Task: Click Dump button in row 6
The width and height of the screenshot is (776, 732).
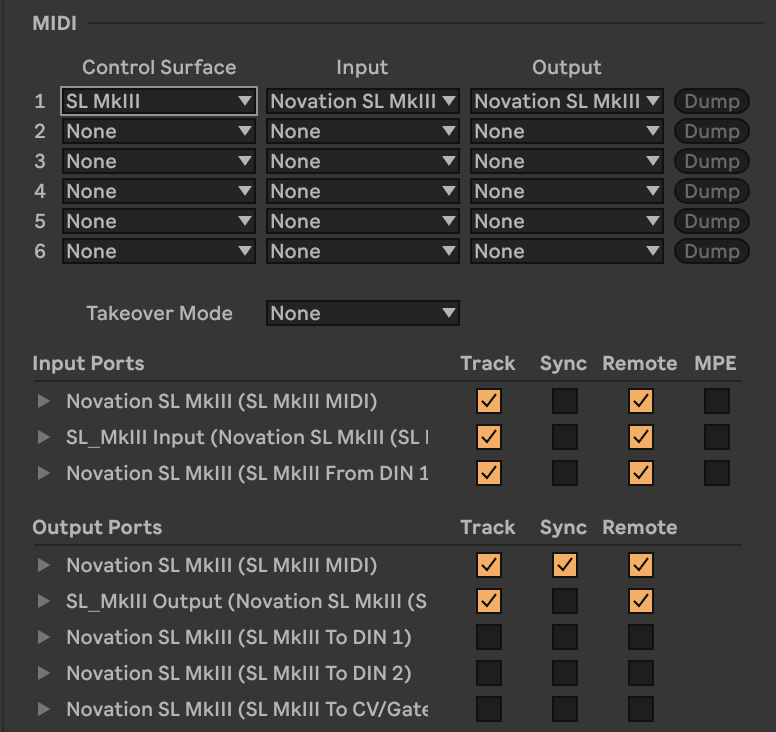Action: pos(712,251)
